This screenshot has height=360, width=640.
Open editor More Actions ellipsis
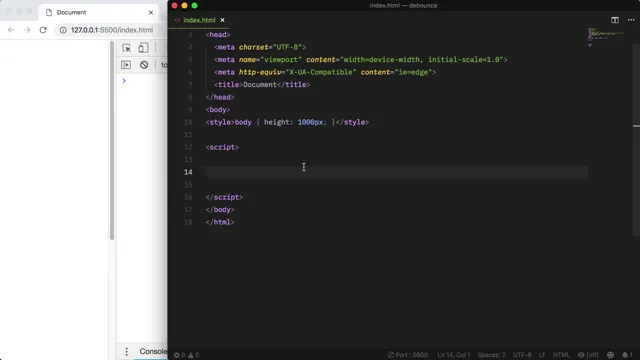click(631, 20)
